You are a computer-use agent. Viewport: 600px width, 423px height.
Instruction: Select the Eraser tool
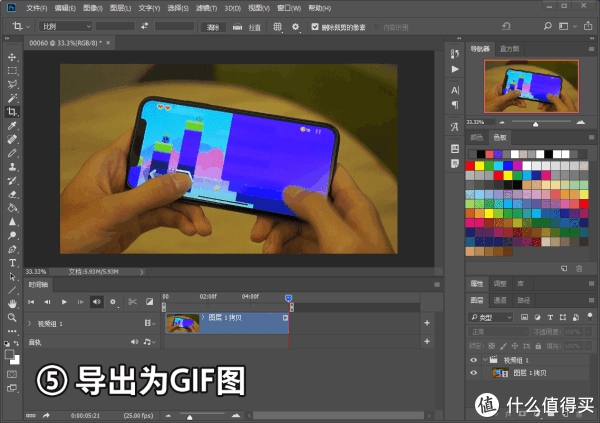point(12,194)
